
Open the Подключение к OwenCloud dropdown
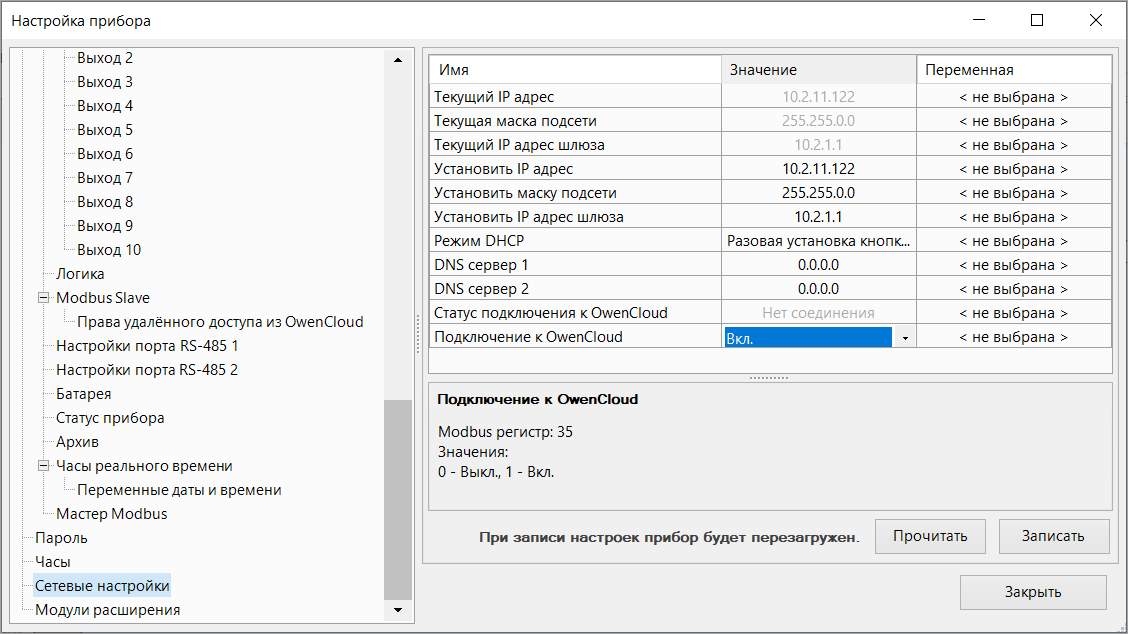click(x=904, y=338)
